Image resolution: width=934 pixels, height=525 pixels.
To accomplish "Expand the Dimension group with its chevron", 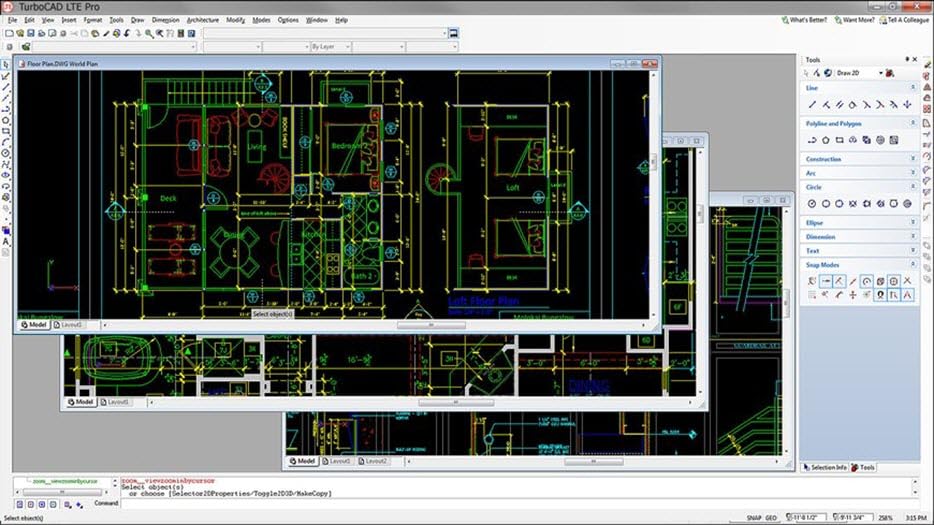I will pos(913,237).
